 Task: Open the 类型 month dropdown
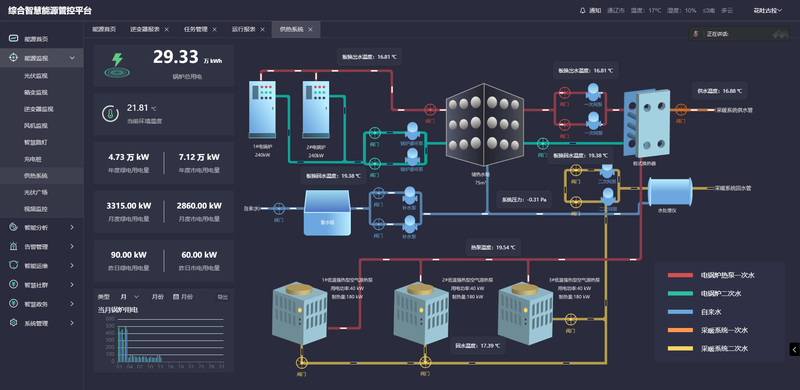pos(129,297)
